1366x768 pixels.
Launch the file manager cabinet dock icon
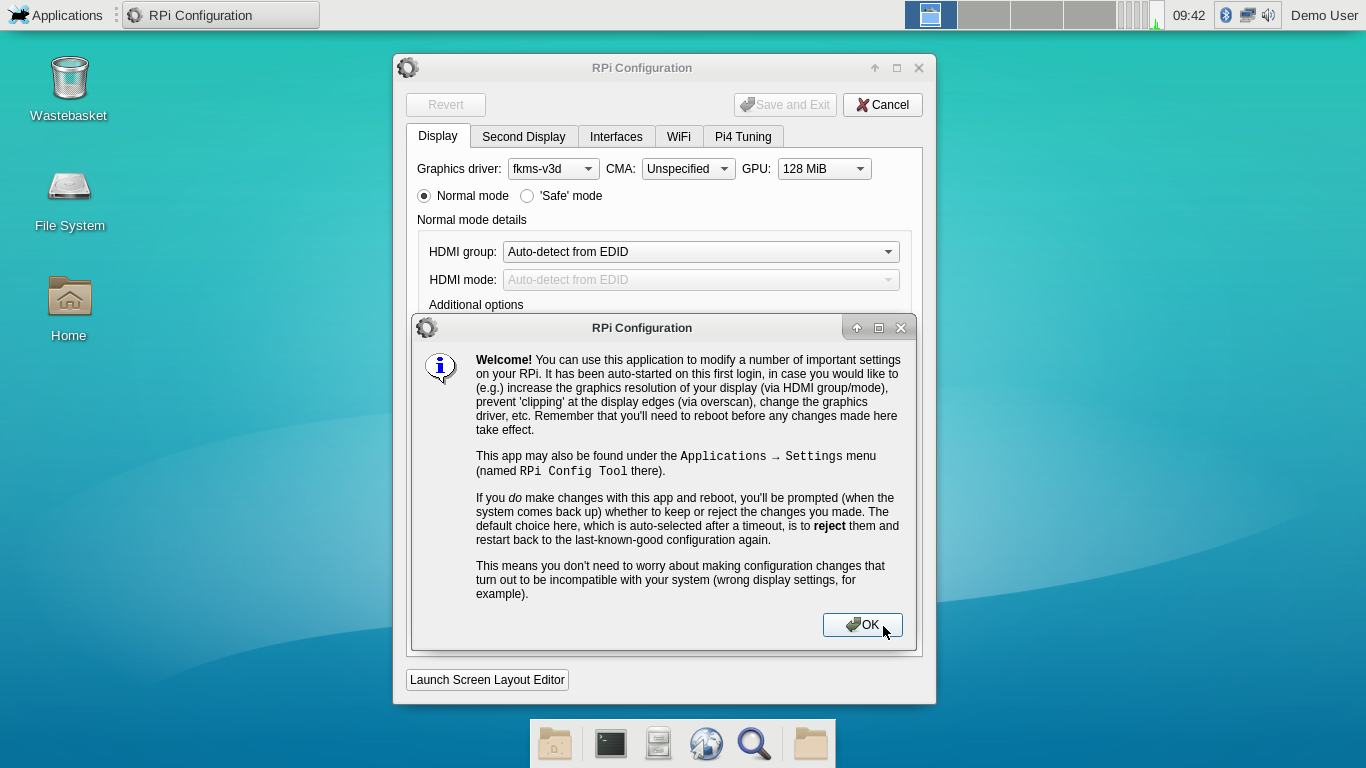pos(658,744)
